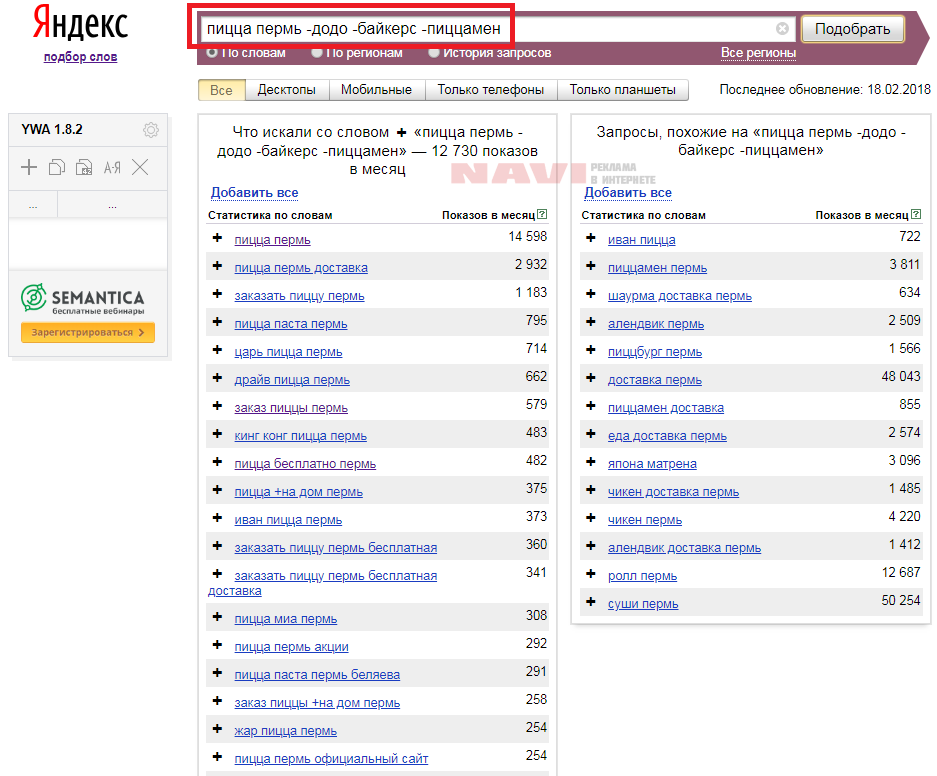Click the Яндекс logo
This screenshot has width=937, height=776.
pos(80,23)
